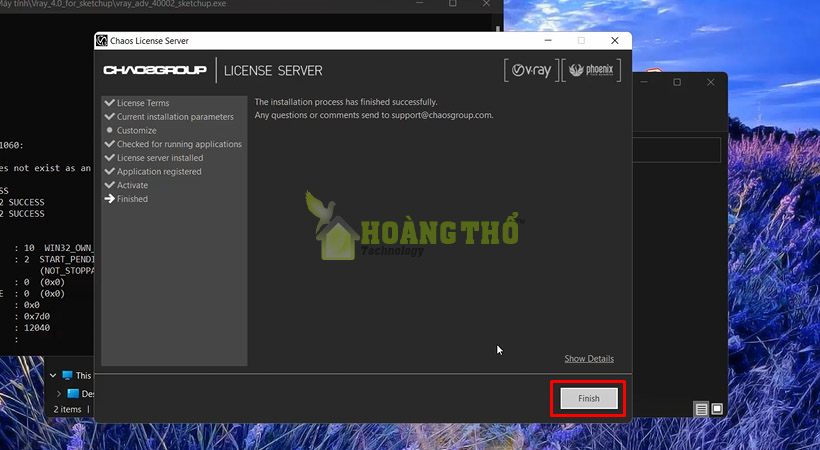Click bullet icon beside Customize
The height and width of the screenshot is (450, 820).
pos(109,130)
